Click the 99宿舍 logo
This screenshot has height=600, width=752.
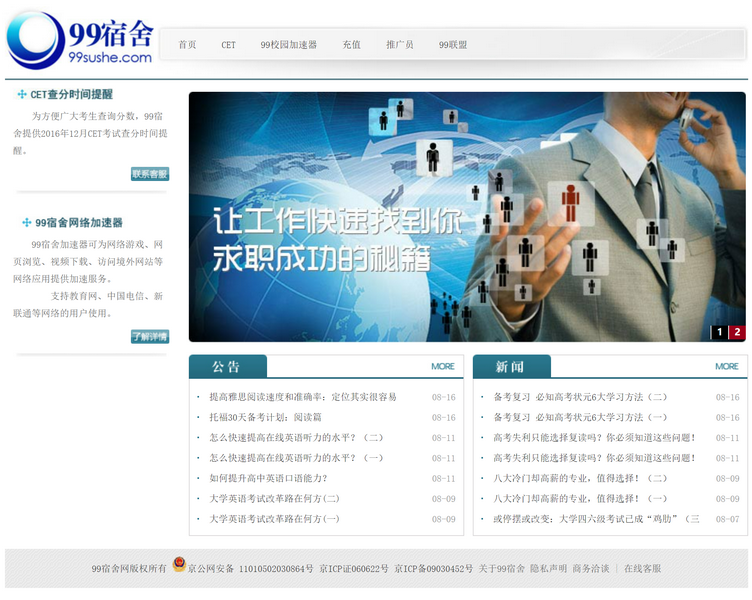80,41
